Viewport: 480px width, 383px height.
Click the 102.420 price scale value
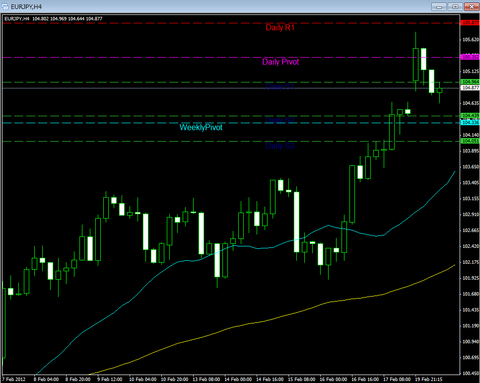click(470, 246)
